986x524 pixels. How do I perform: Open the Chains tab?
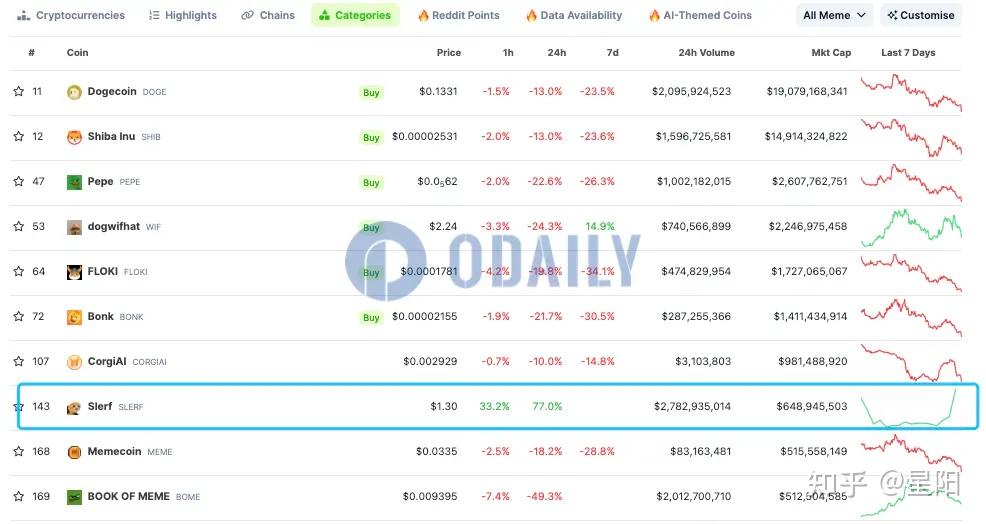[x=268, y=15]
